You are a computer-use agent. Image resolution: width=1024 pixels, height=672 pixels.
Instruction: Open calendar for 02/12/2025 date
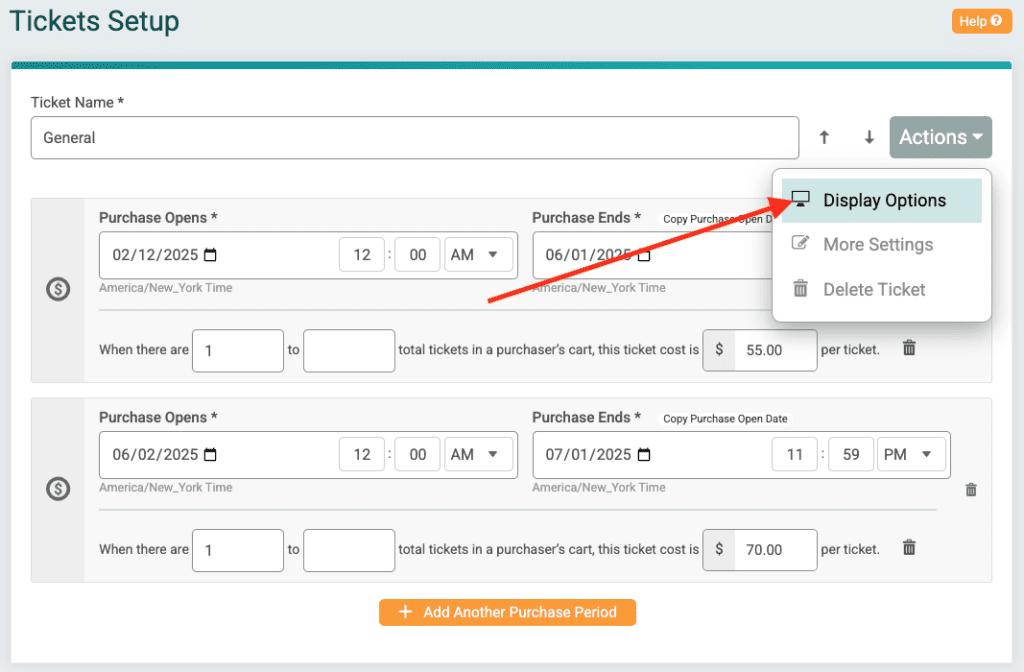[210, 255]
